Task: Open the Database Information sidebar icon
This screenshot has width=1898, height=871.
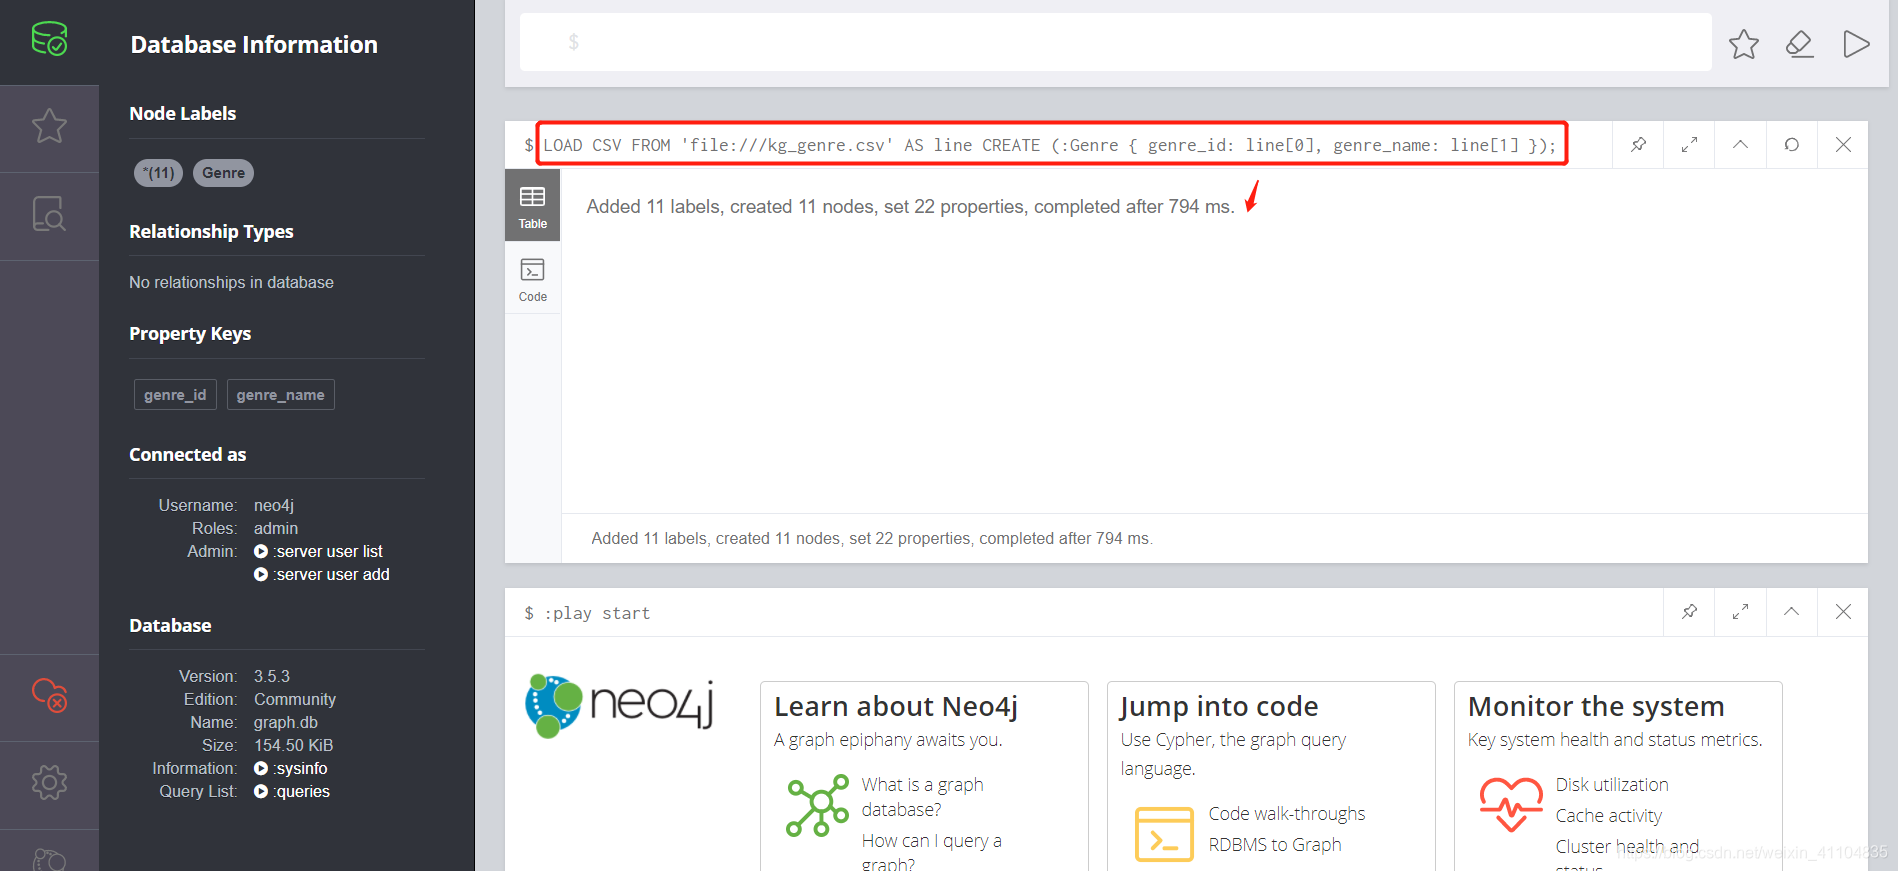Action: (49, 40)
